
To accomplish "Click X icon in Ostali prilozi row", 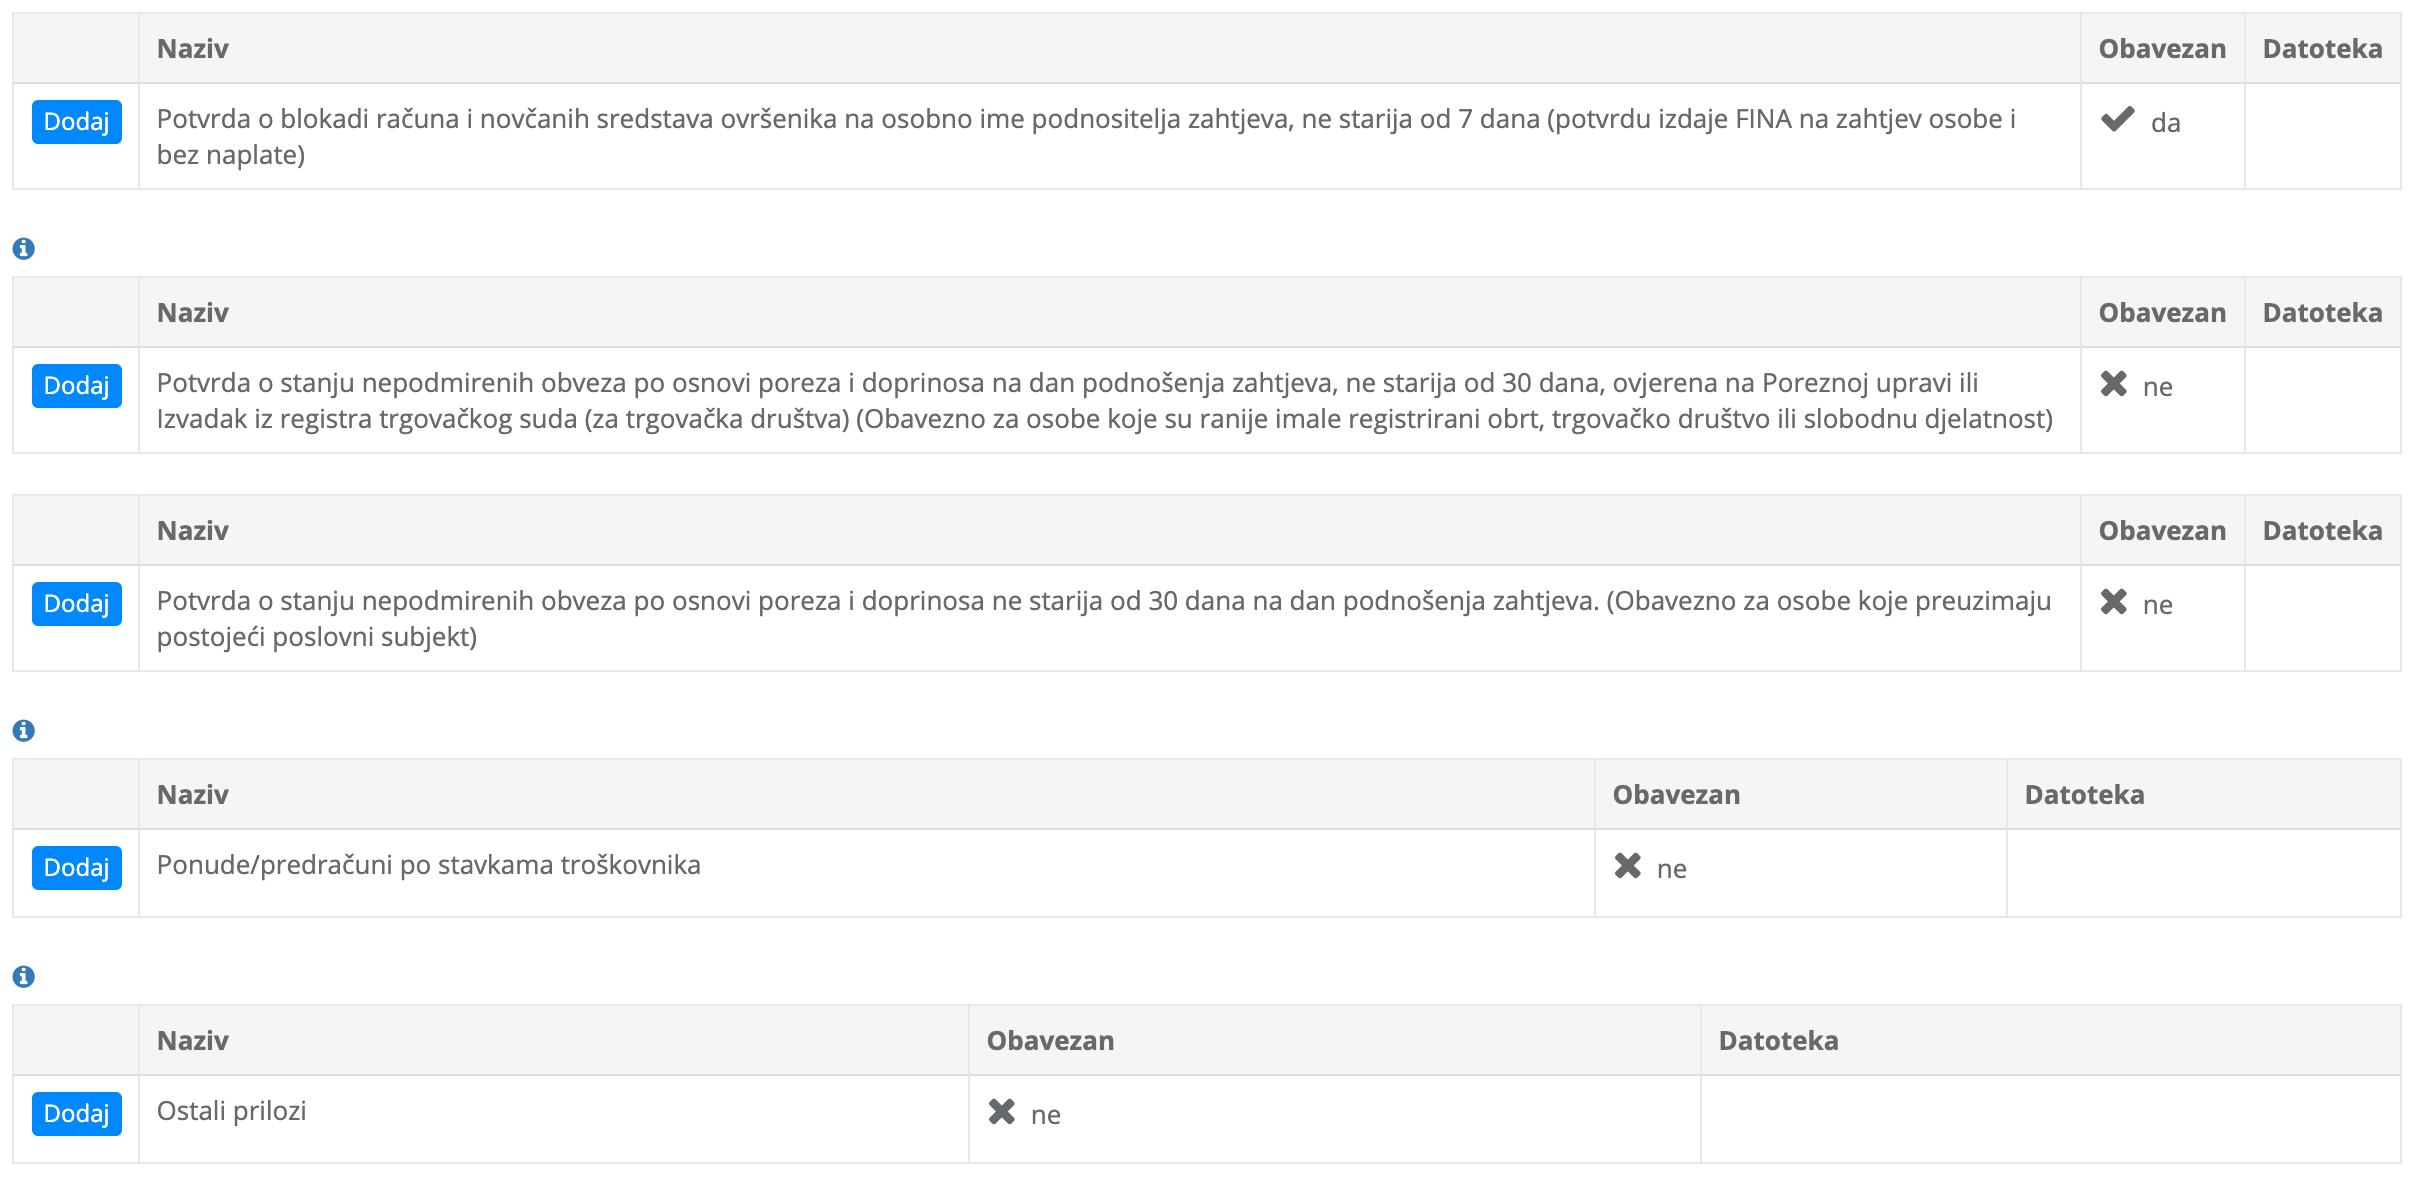I will 1002,1112.
